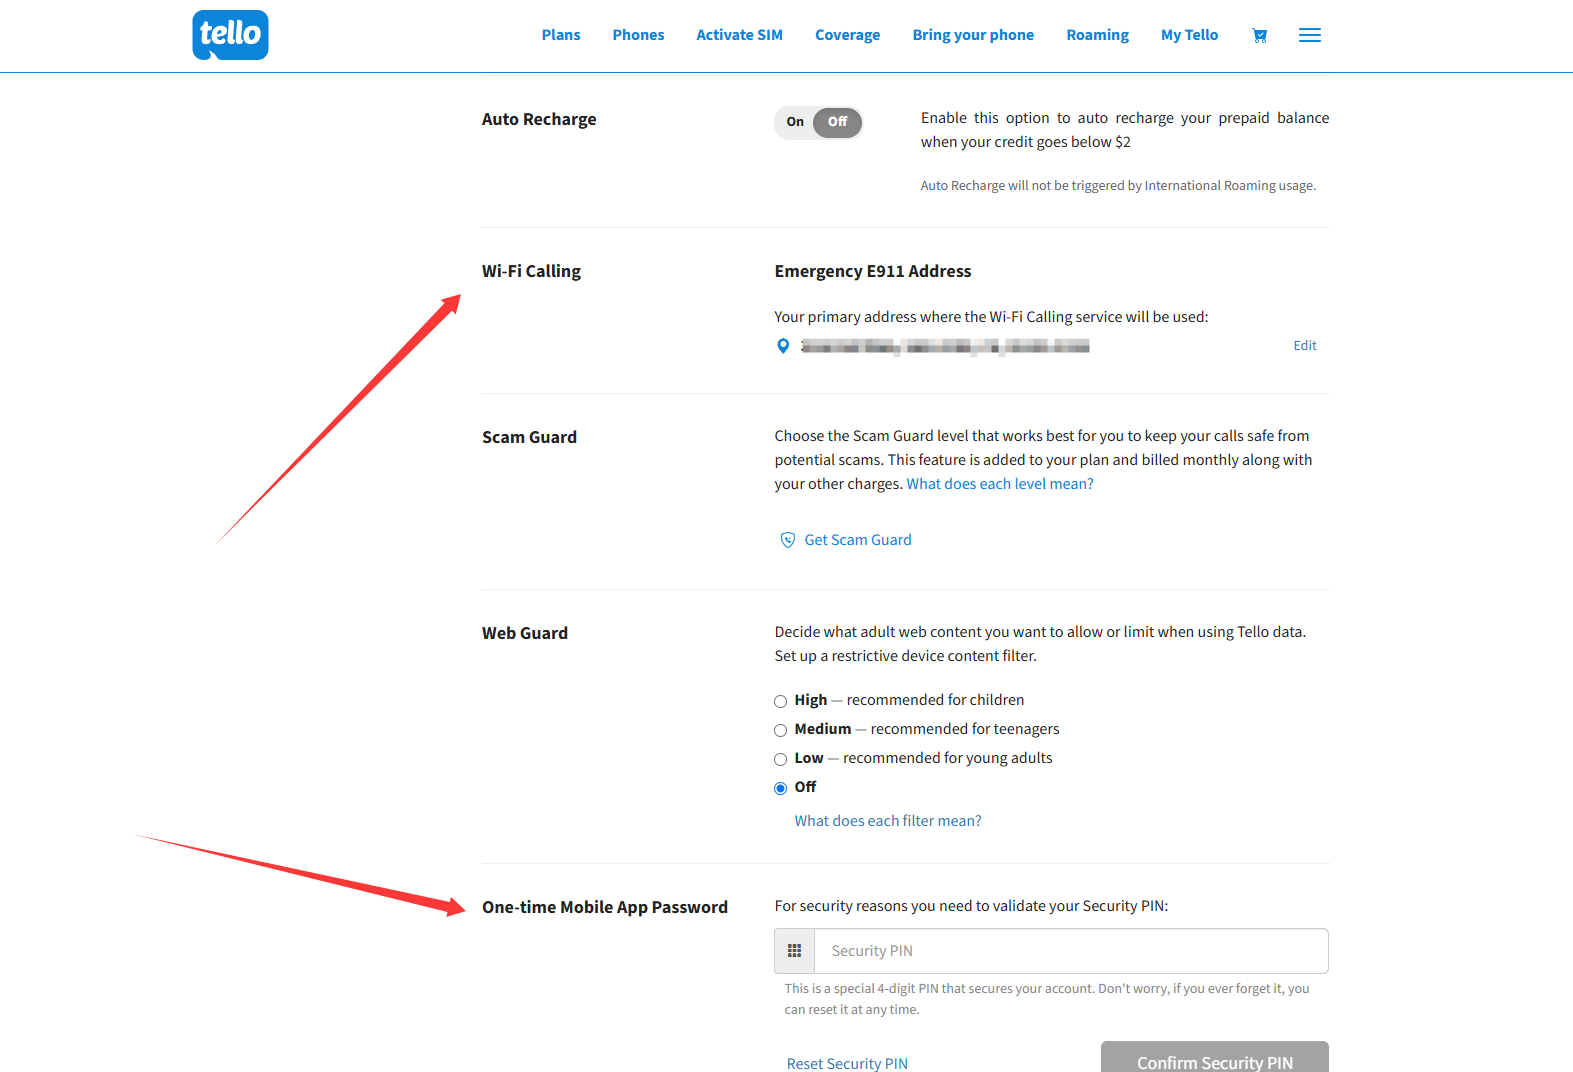Viewport: 1573px width, 1072px height.
Task: Go to the Coverage page
Action: point(847,35)
